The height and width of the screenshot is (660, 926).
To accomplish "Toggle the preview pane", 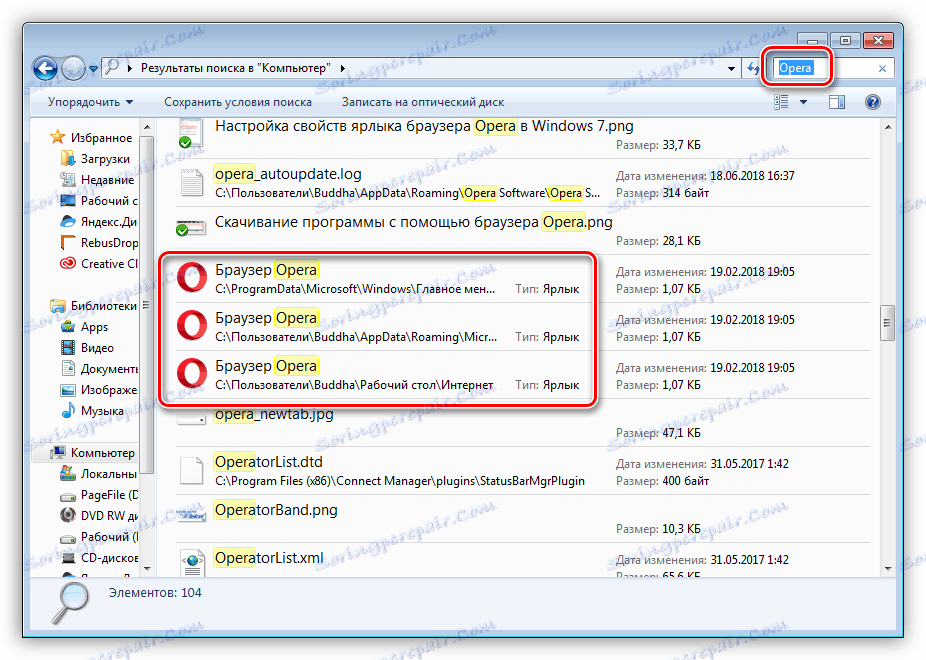I will coord(837,102).
